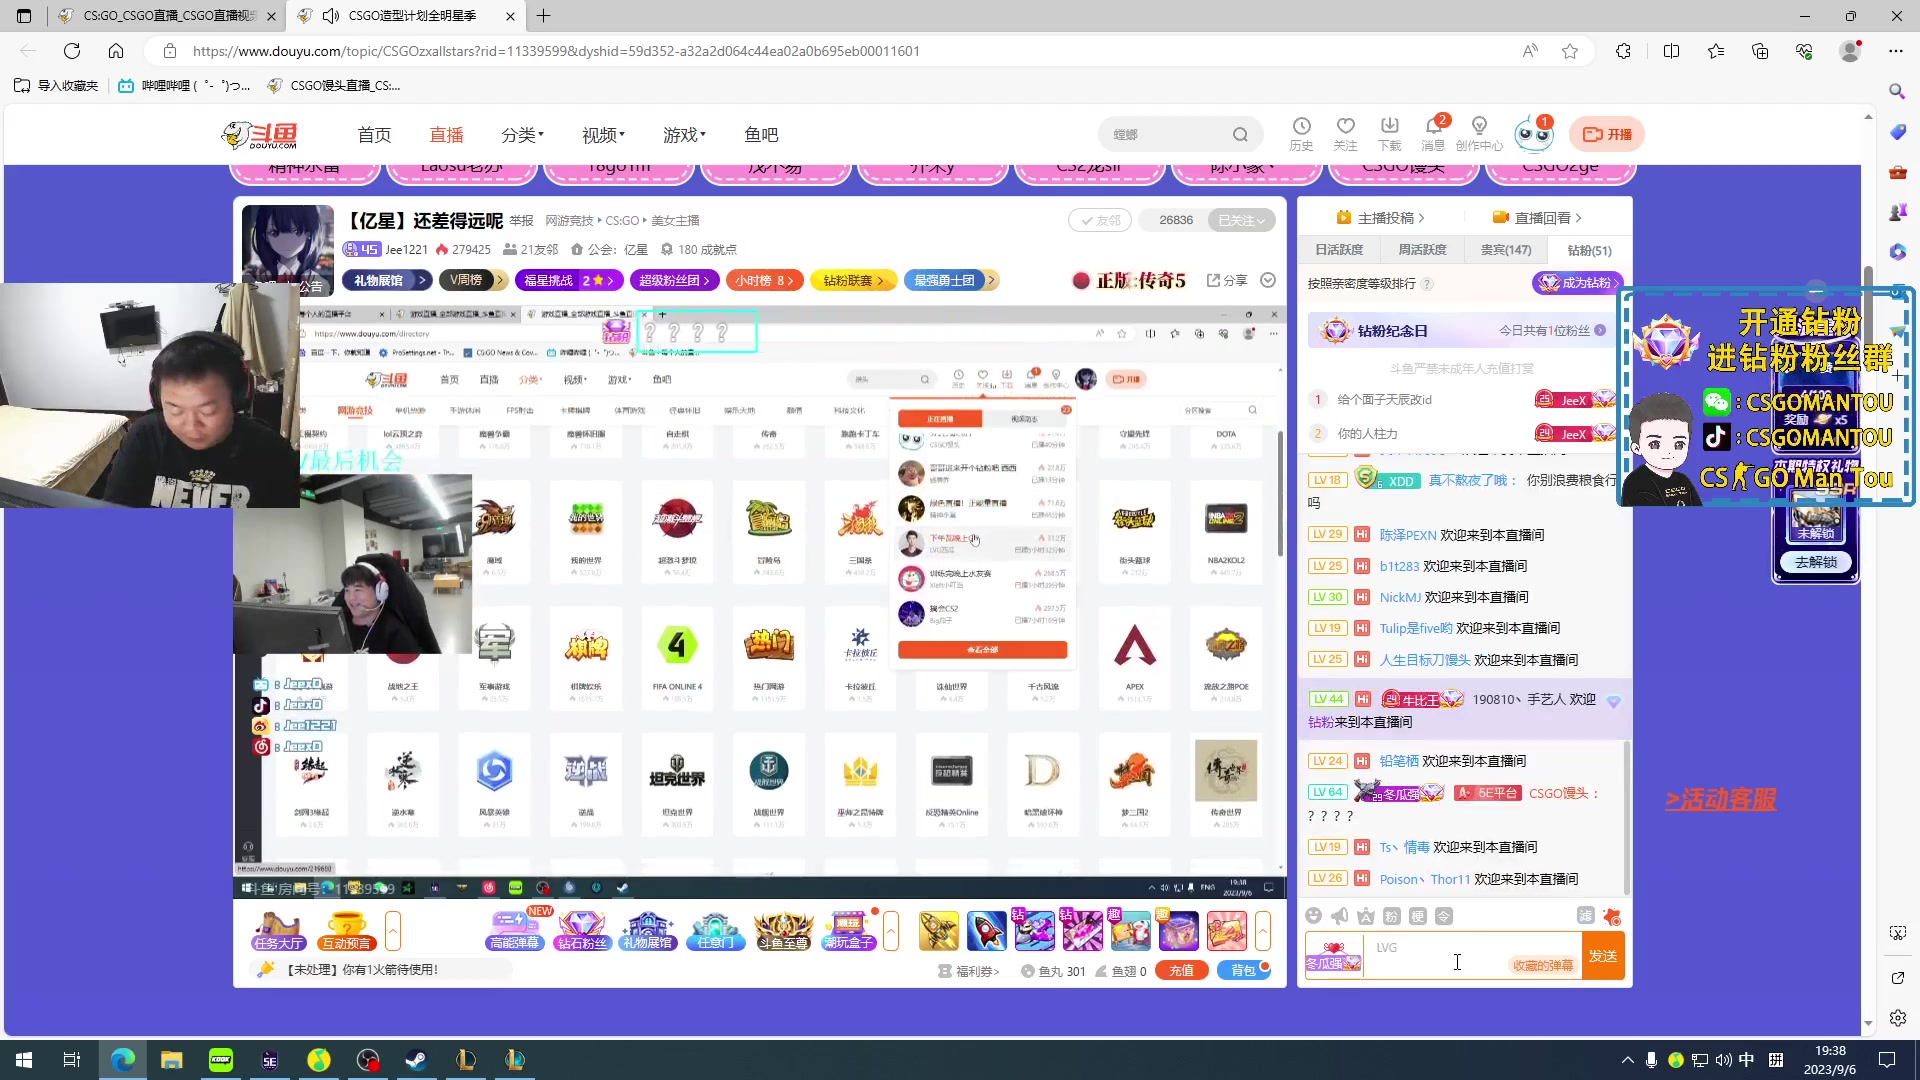Unfollow via the 已关注 toggle
1920x1080 pixels.
(1241, 220)
